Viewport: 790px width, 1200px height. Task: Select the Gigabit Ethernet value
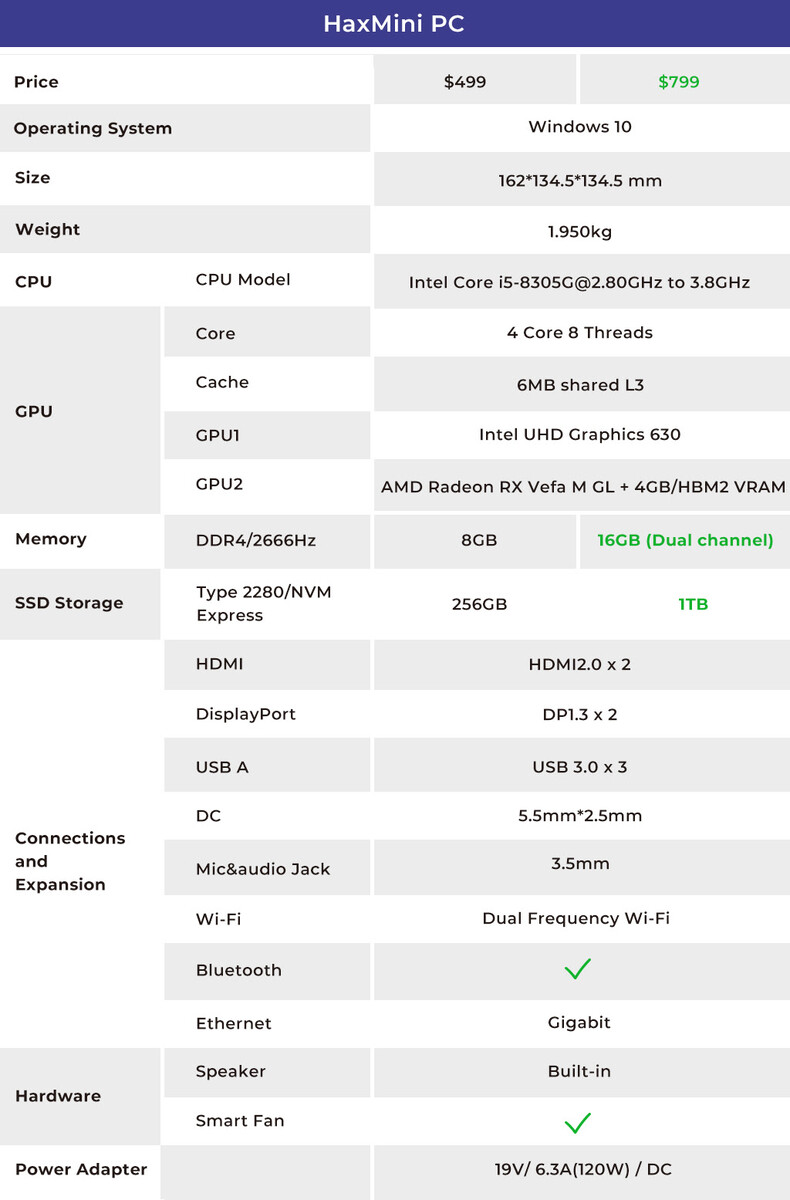pos(579,1022)
